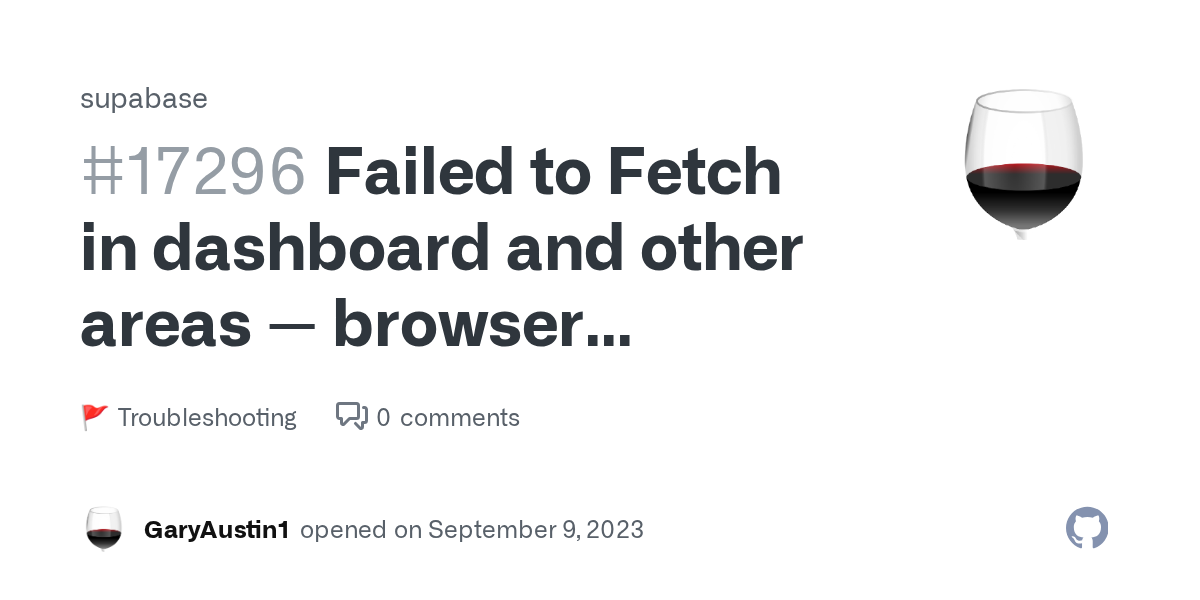
Task: Click the large wine glass image
Action: 1022,163
